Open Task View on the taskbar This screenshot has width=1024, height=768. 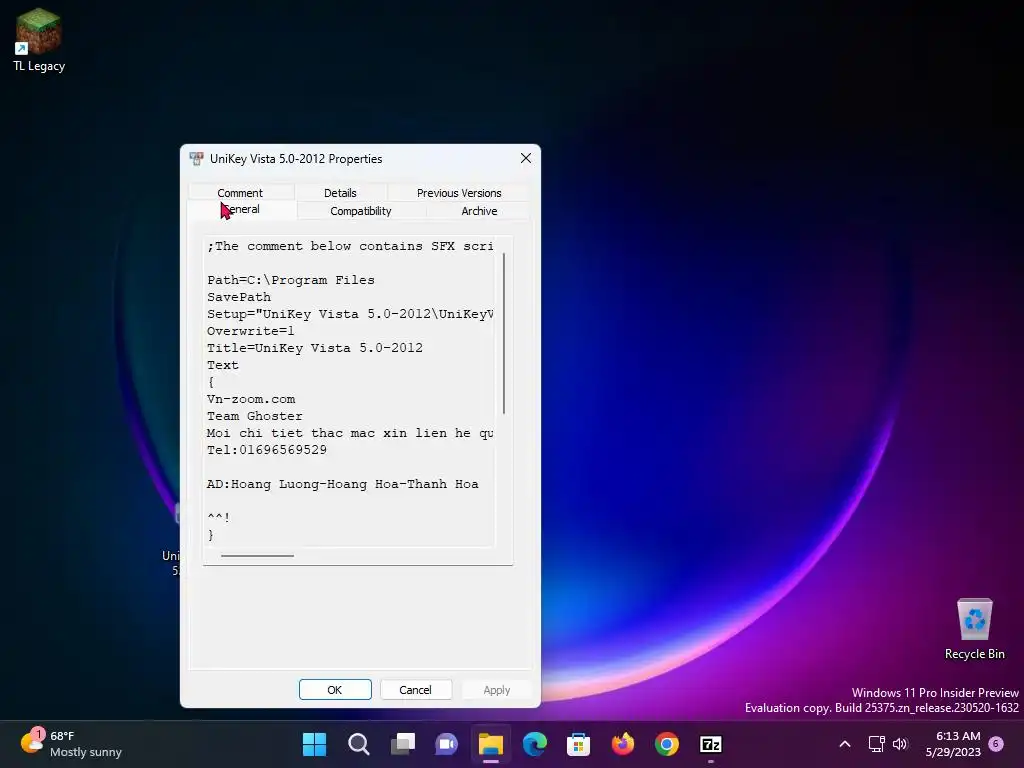[x=403, y=744]
